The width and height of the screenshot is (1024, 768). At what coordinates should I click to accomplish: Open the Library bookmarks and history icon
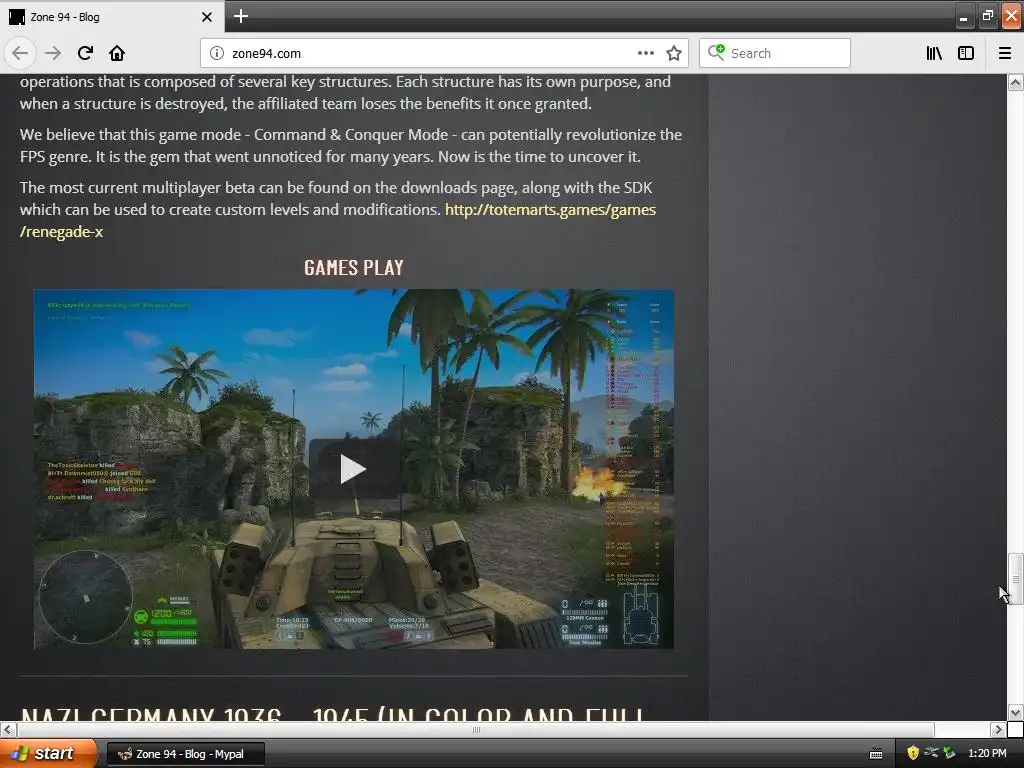pos(934,53)
